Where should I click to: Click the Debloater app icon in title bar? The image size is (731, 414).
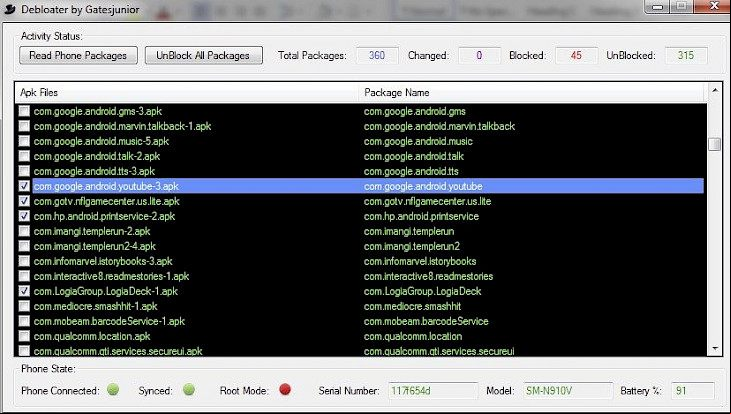pos(10,9)
